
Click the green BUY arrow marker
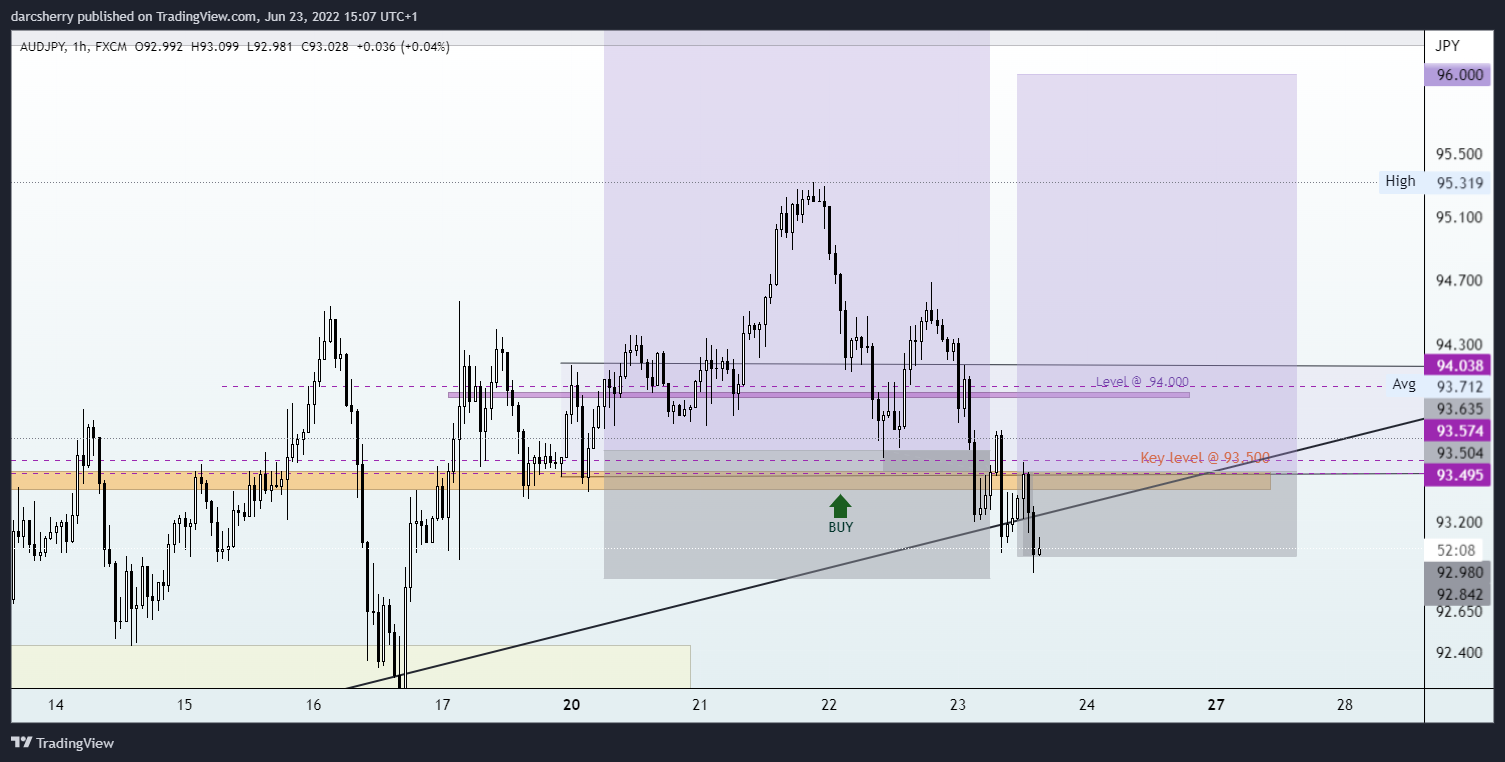coord(841,505)
